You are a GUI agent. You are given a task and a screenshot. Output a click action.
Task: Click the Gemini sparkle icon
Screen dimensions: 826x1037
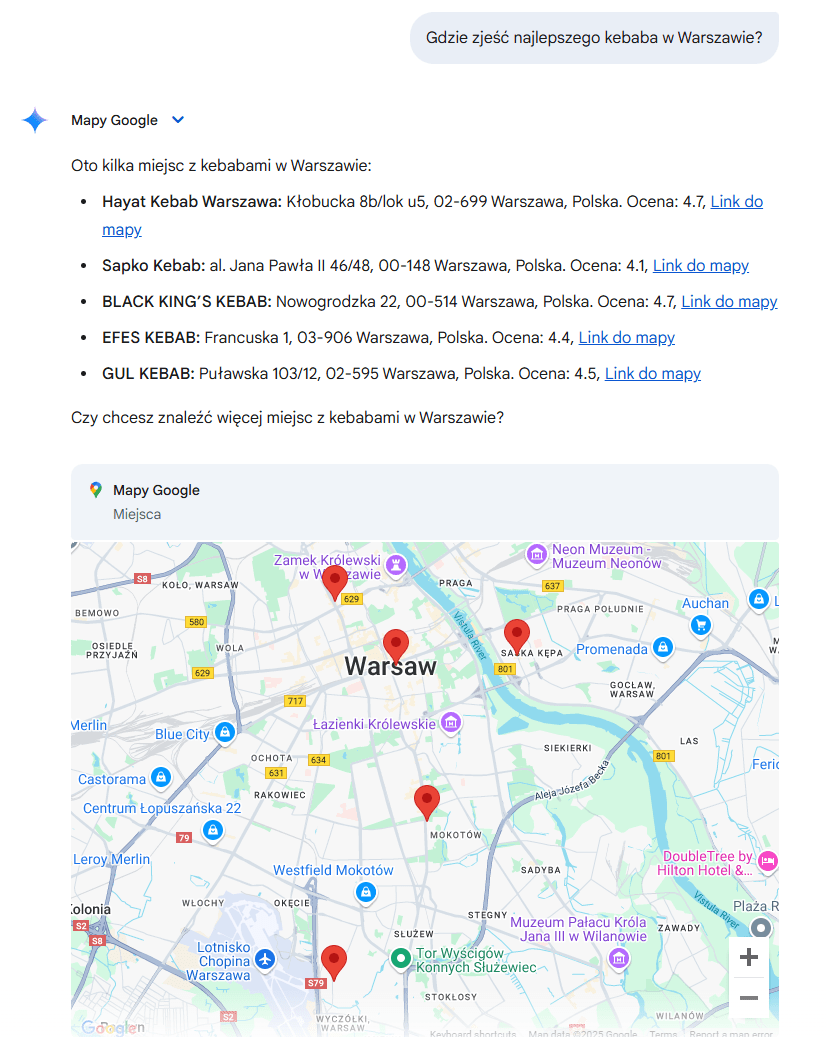tap(34, 120)
